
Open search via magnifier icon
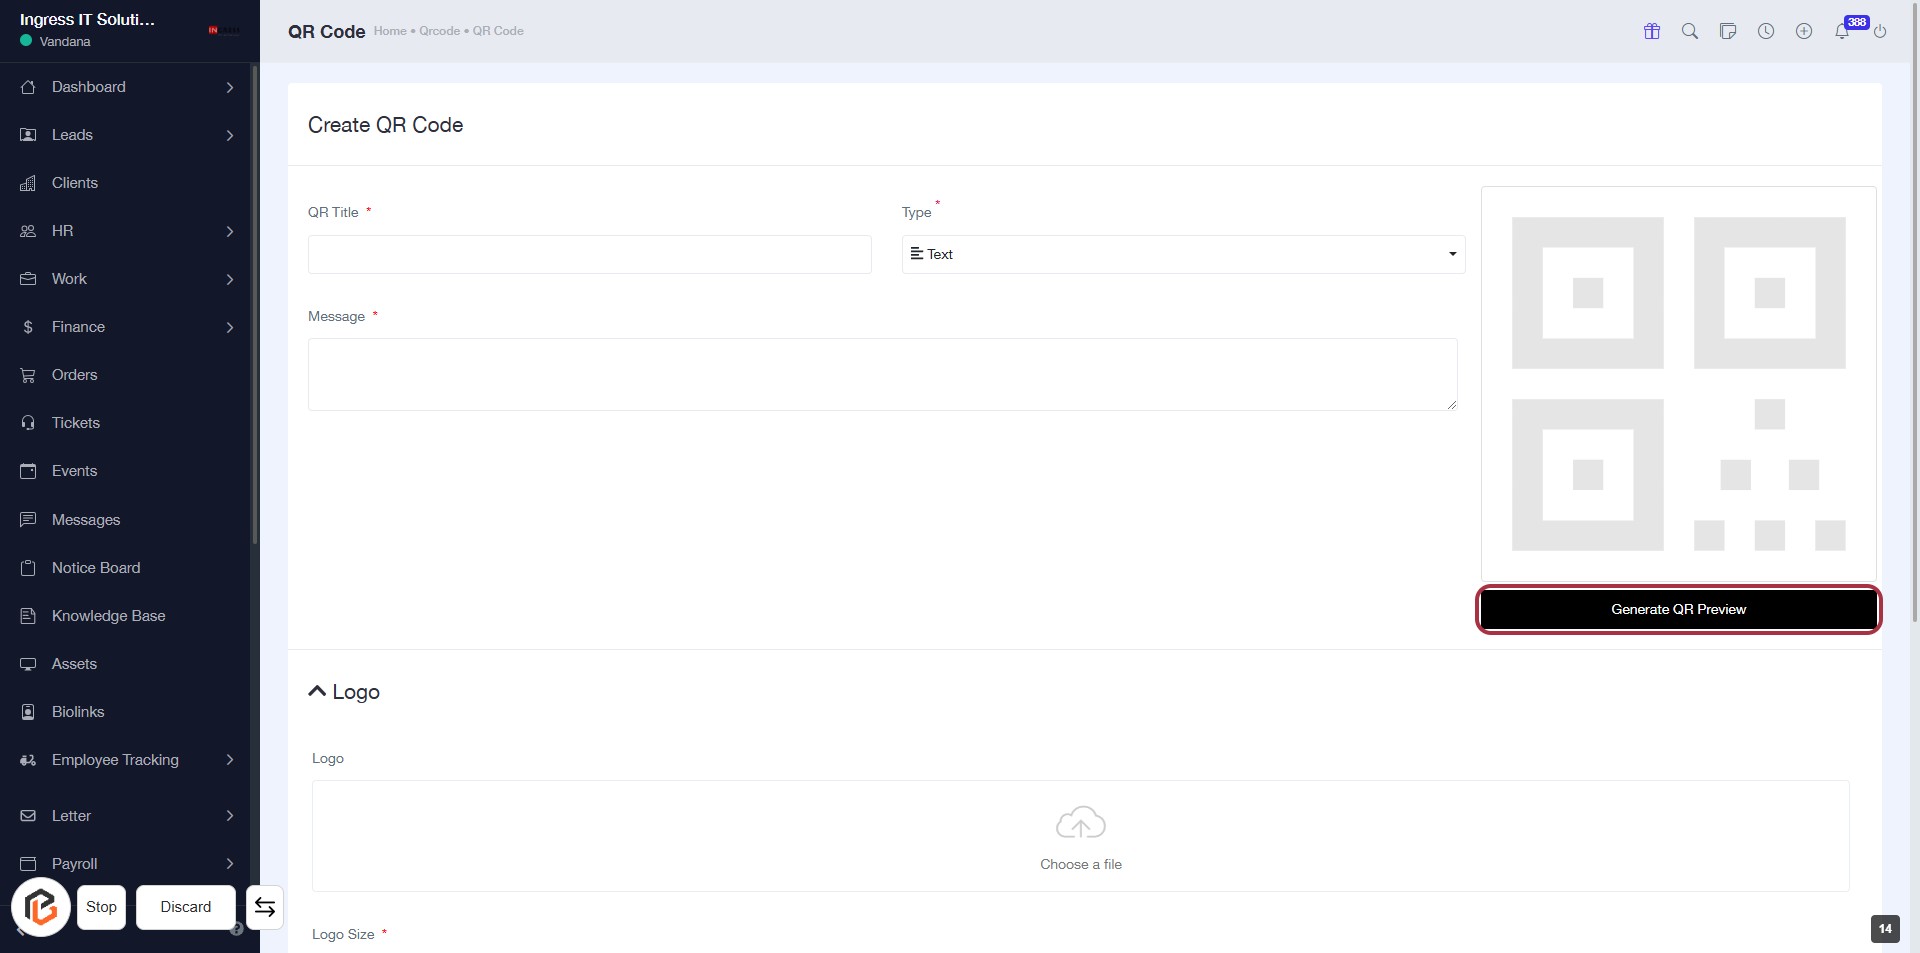(x=1690, y=31)
